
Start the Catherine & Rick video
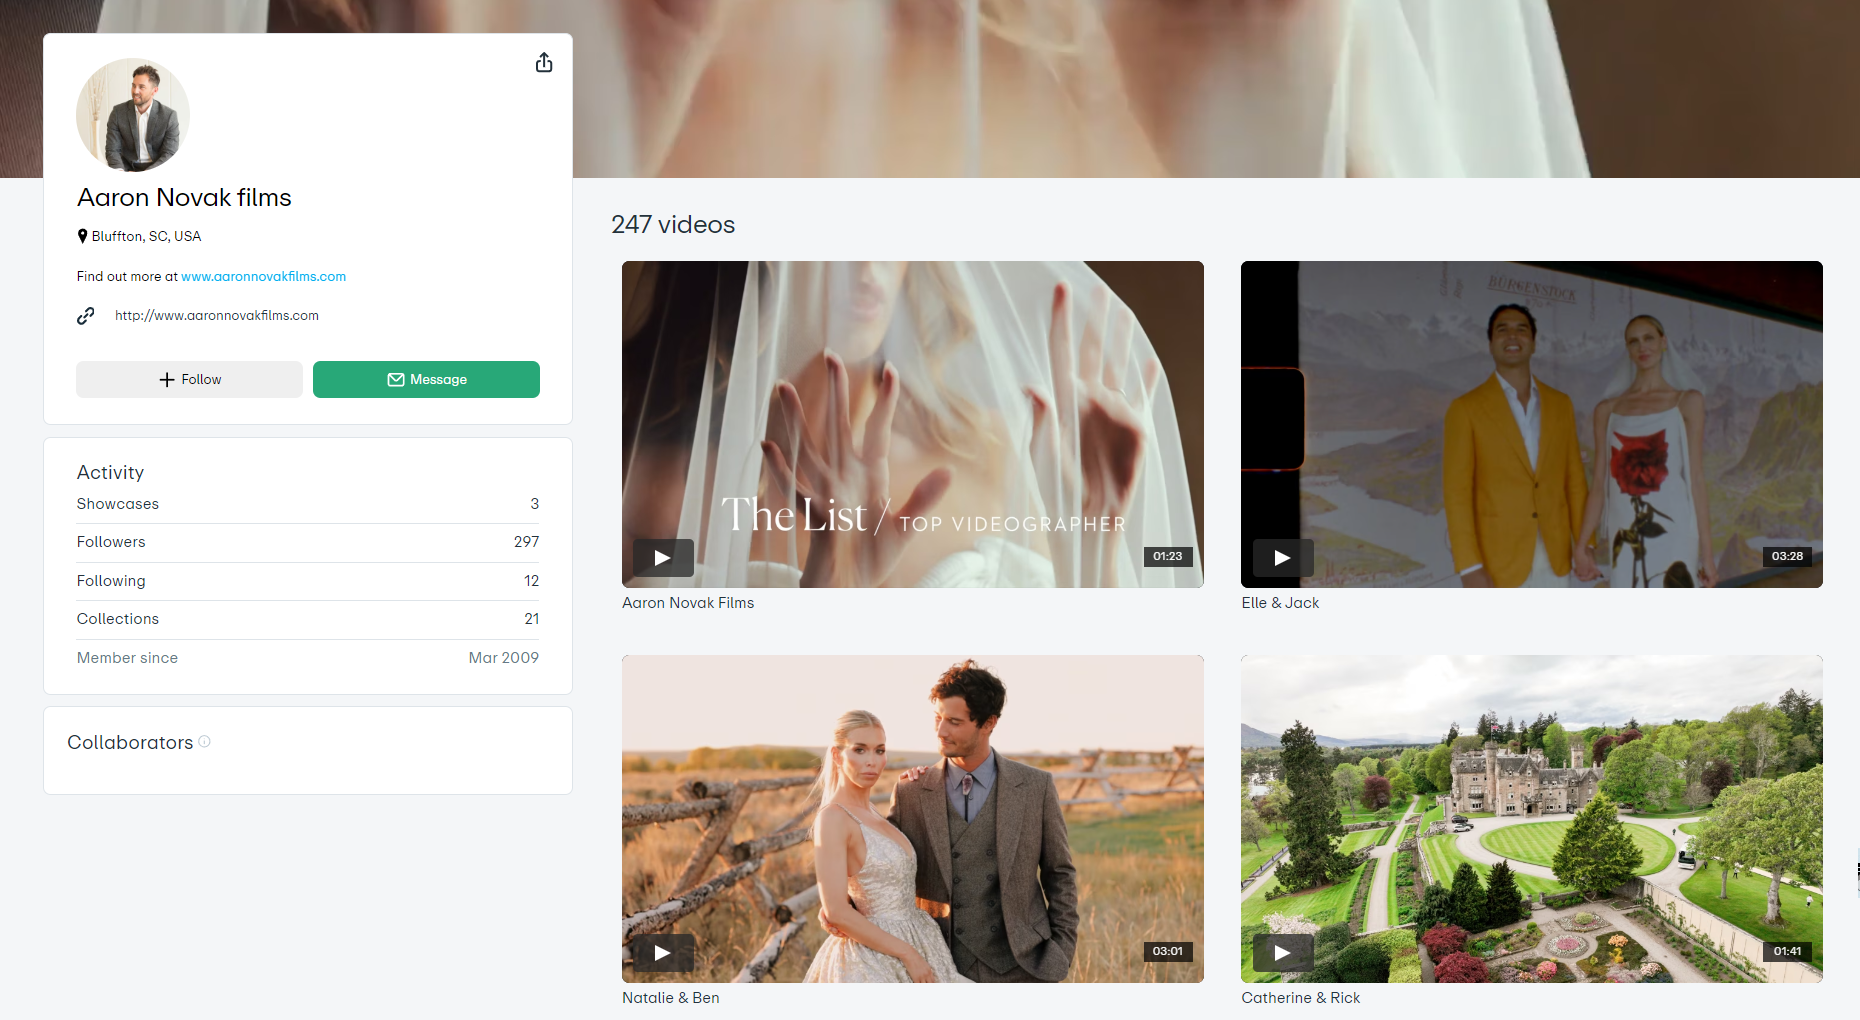click(1282, 952)
